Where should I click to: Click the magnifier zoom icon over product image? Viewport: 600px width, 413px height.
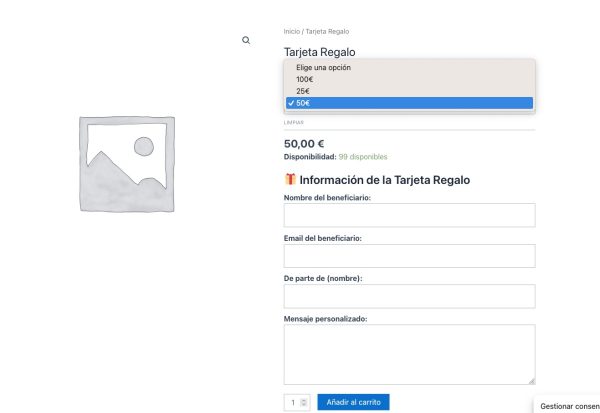pos(246,40)
